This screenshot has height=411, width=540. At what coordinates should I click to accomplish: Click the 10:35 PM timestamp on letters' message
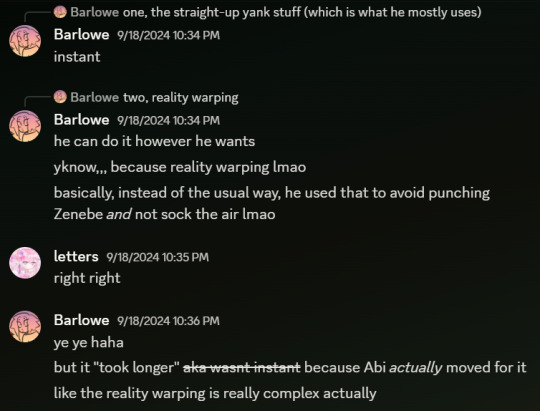click(157, 257)
